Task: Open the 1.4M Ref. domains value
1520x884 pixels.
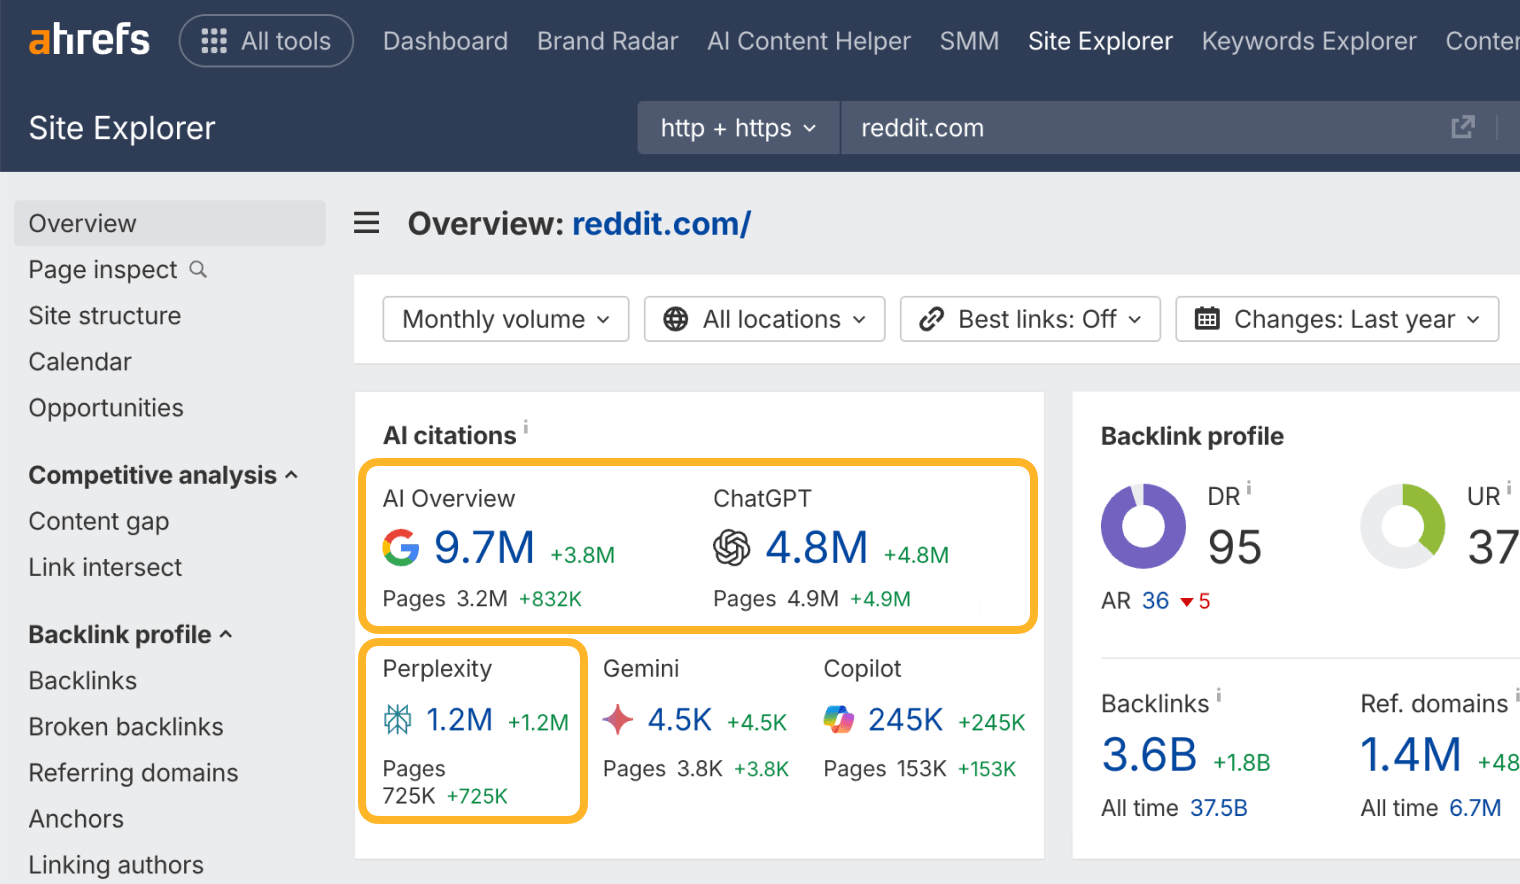Action: pyautogui.click(x=1411, y=755)
